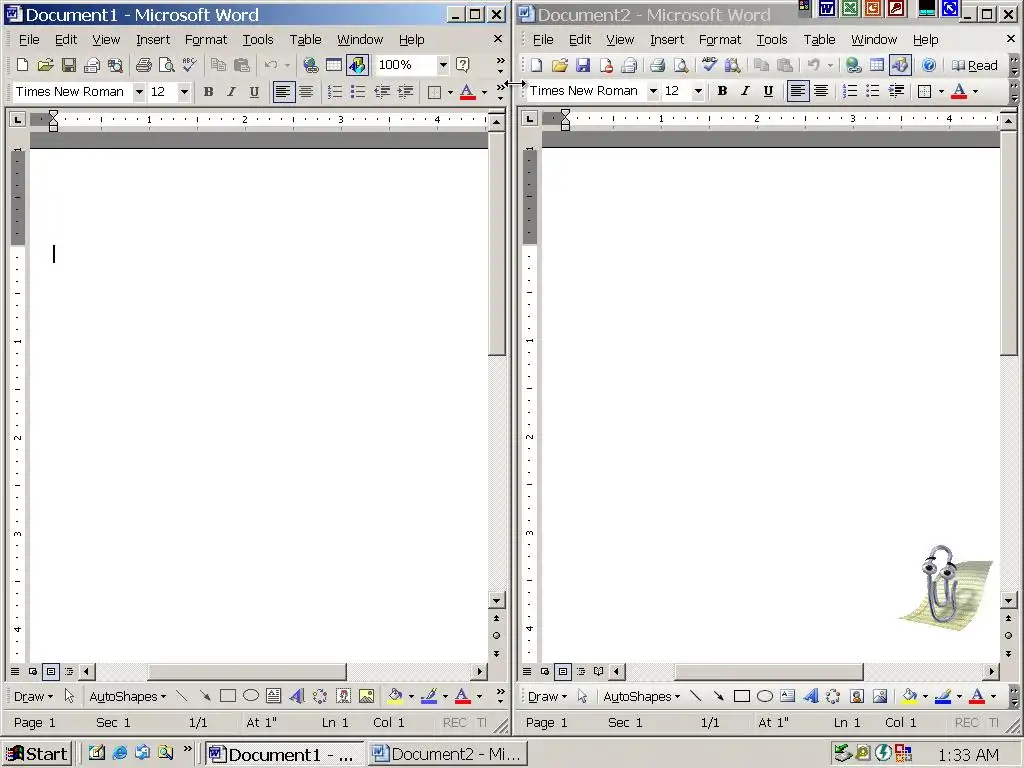Click Tables and Borders icon in Document1
Screen dimensions: 1024x768
coord(334,65)
